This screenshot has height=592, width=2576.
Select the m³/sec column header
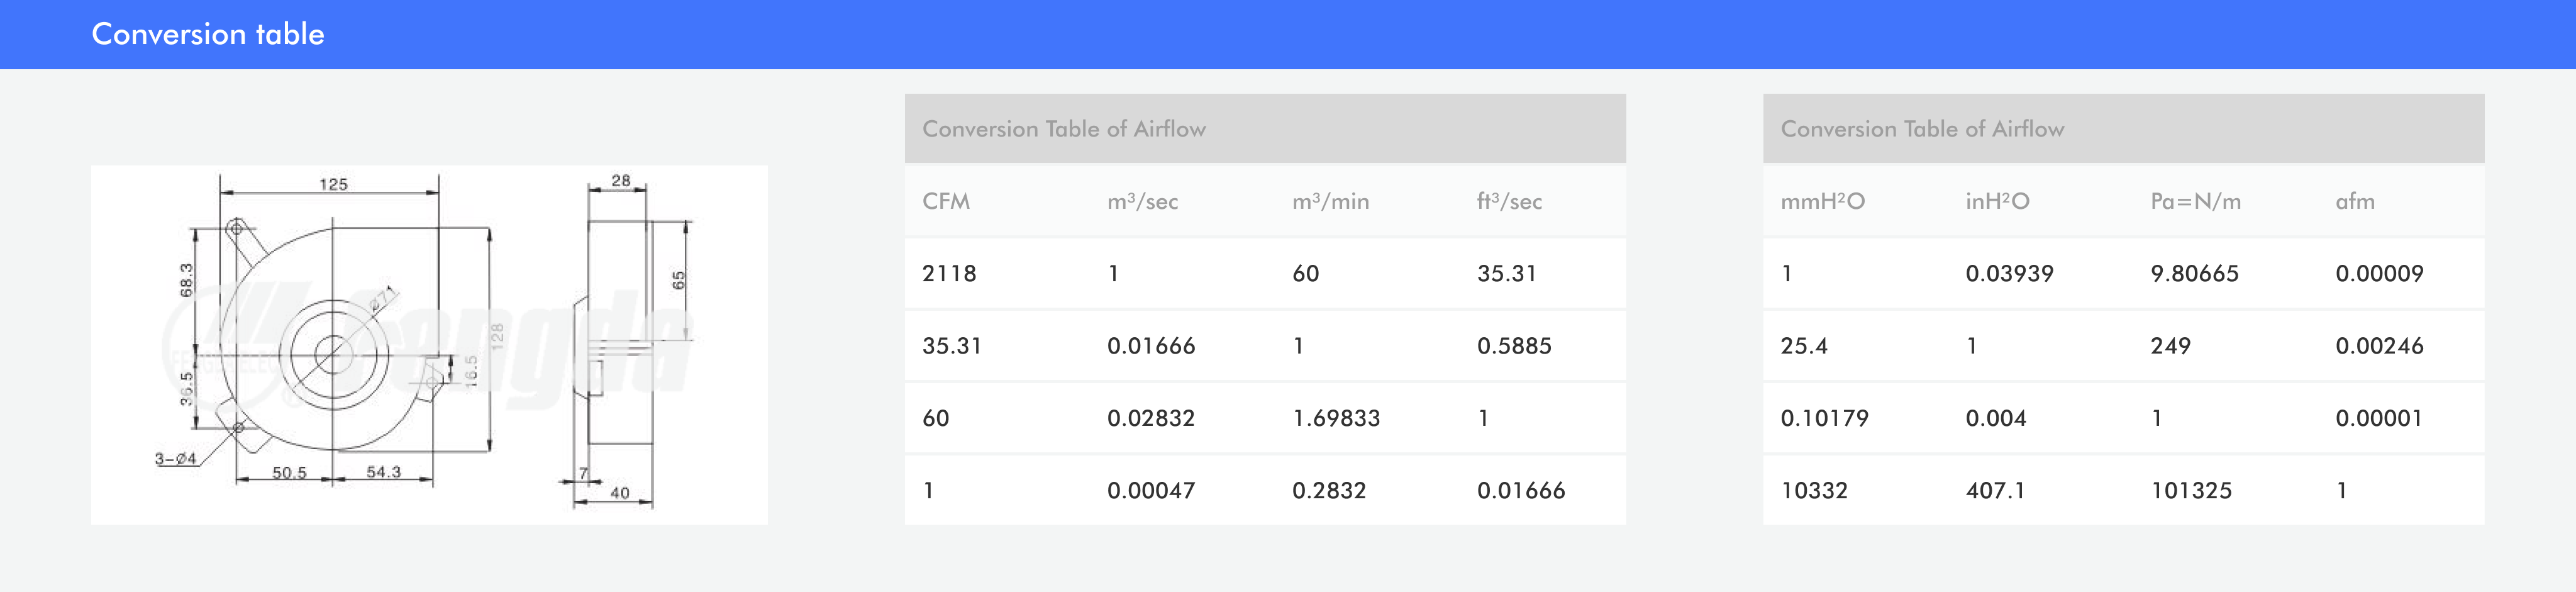[x=1142, y=201]
